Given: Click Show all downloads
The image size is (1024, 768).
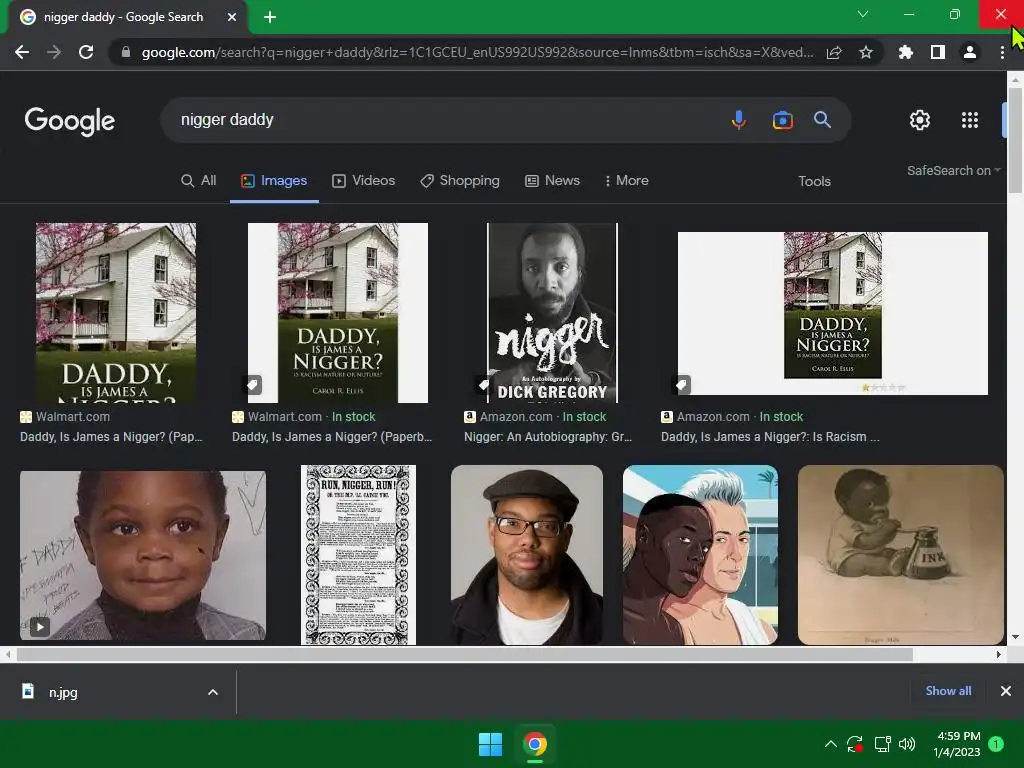Looking at the screenshot, I should (948, 691).
